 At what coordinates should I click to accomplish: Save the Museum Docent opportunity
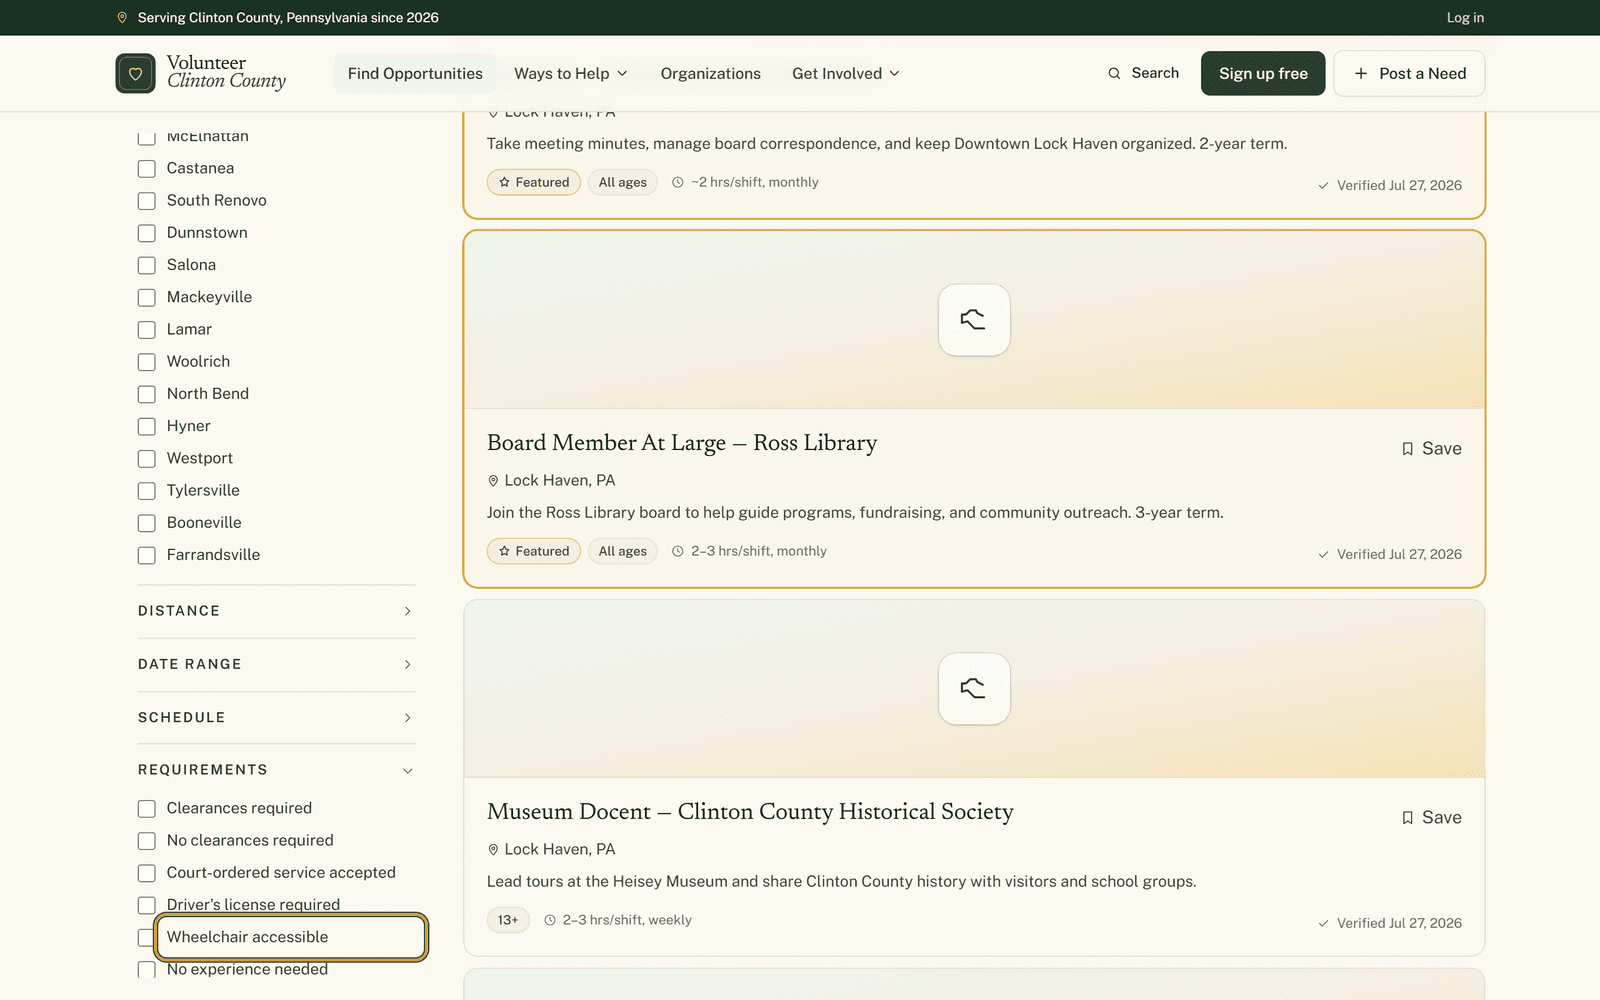1431,818
